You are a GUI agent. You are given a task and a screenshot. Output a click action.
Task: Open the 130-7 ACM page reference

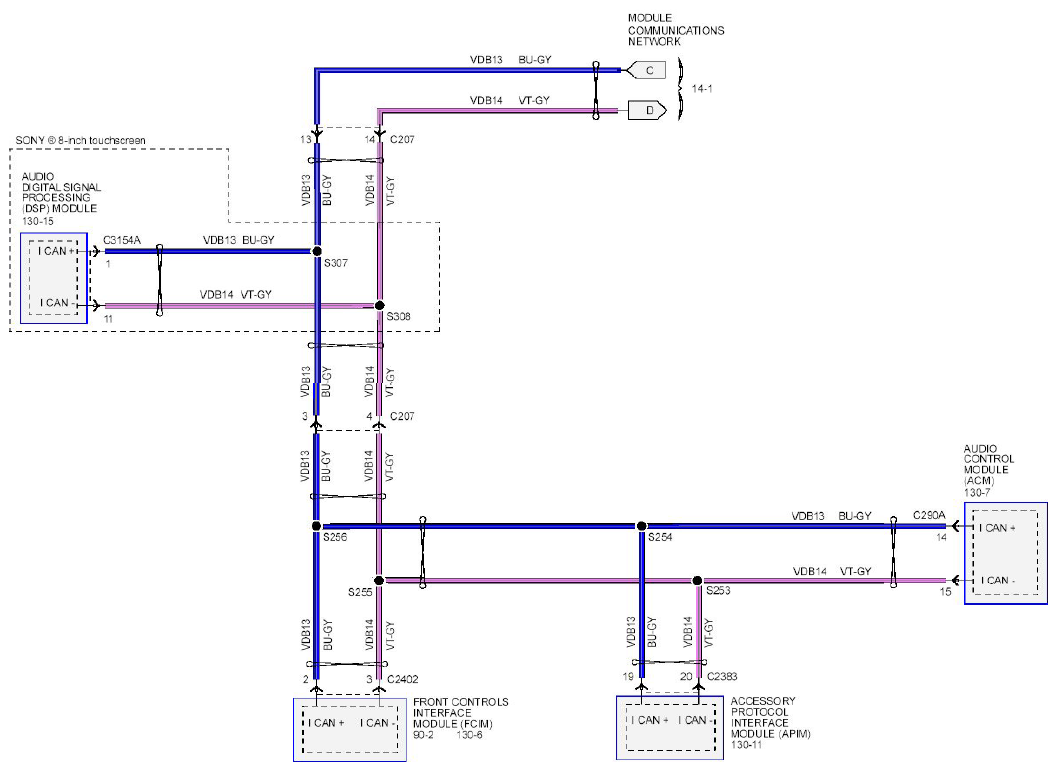pyautogui.click(x=977, y=493)
